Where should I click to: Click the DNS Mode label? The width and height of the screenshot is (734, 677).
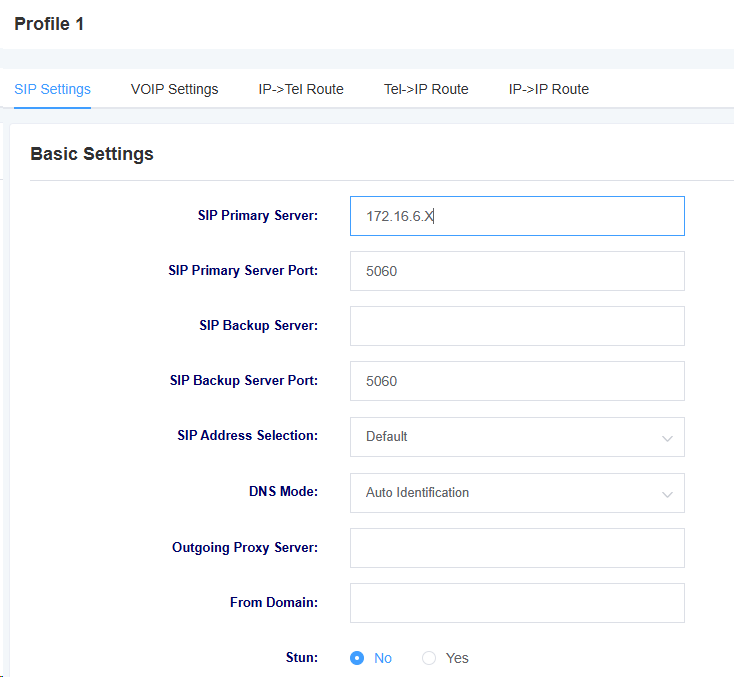[283, 491]
